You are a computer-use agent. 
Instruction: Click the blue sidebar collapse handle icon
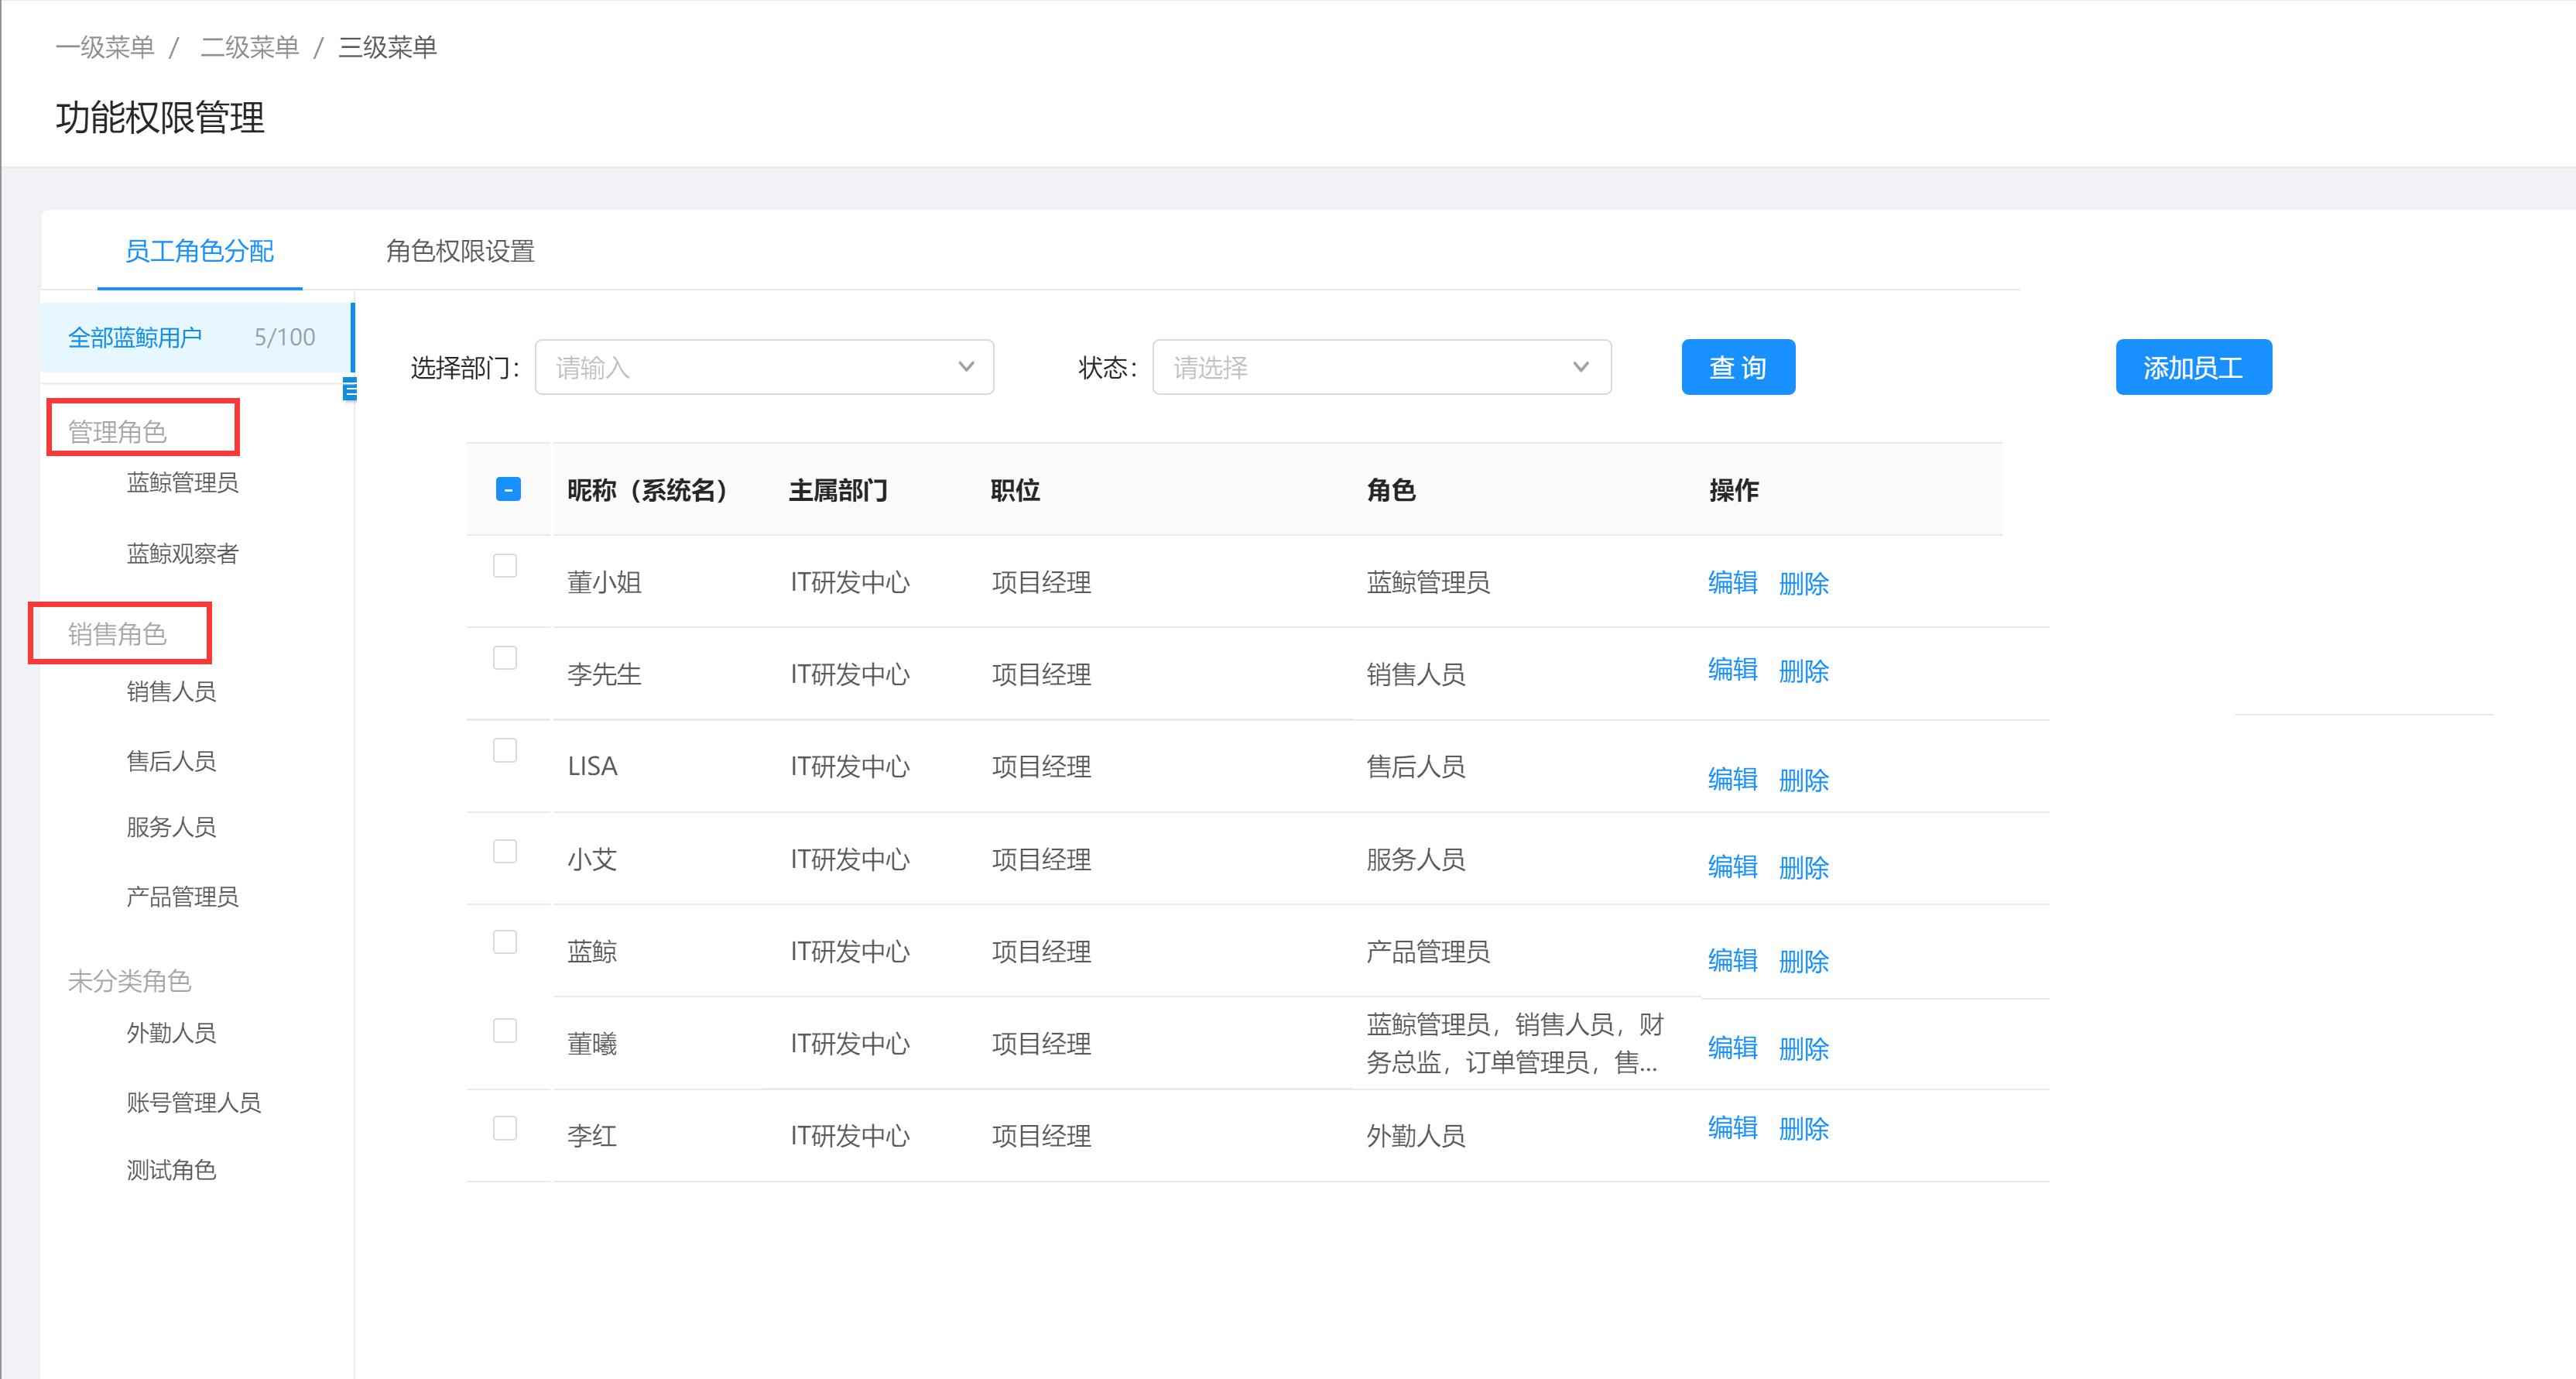(349, 389)
